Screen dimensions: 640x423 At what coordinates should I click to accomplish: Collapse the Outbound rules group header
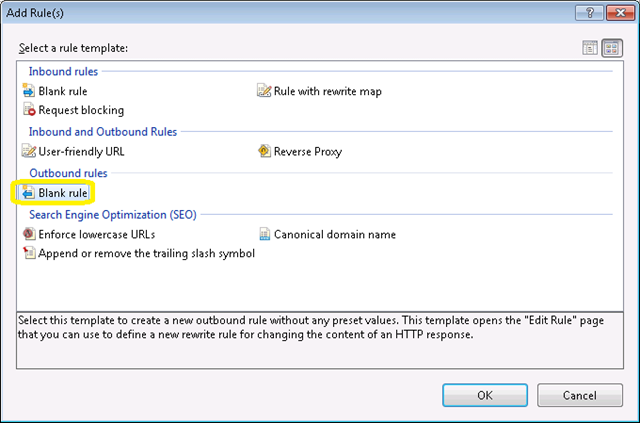(68, 173)
